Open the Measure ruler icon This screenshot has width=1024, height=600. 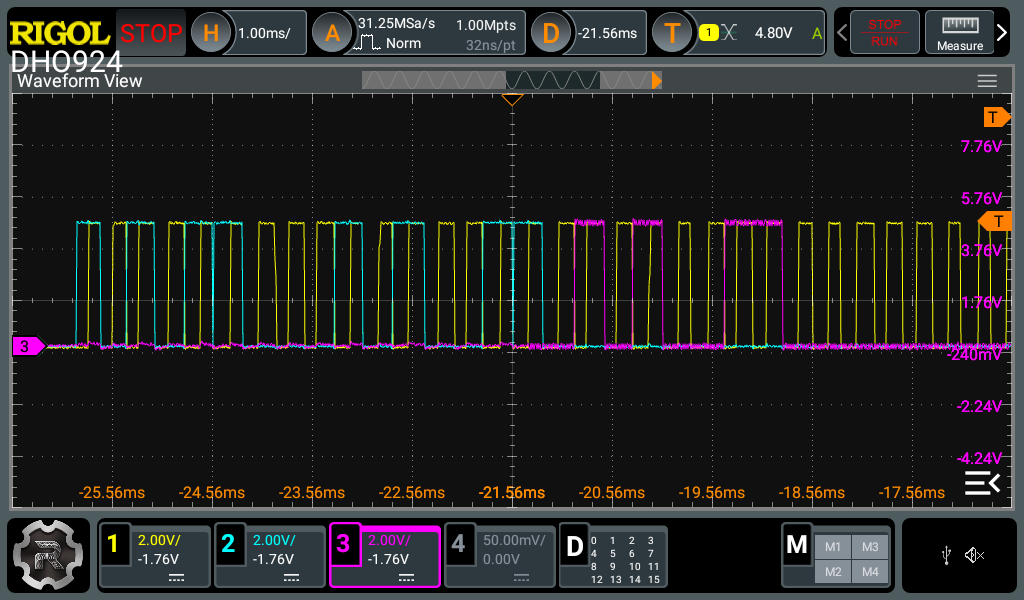(959, 33)
